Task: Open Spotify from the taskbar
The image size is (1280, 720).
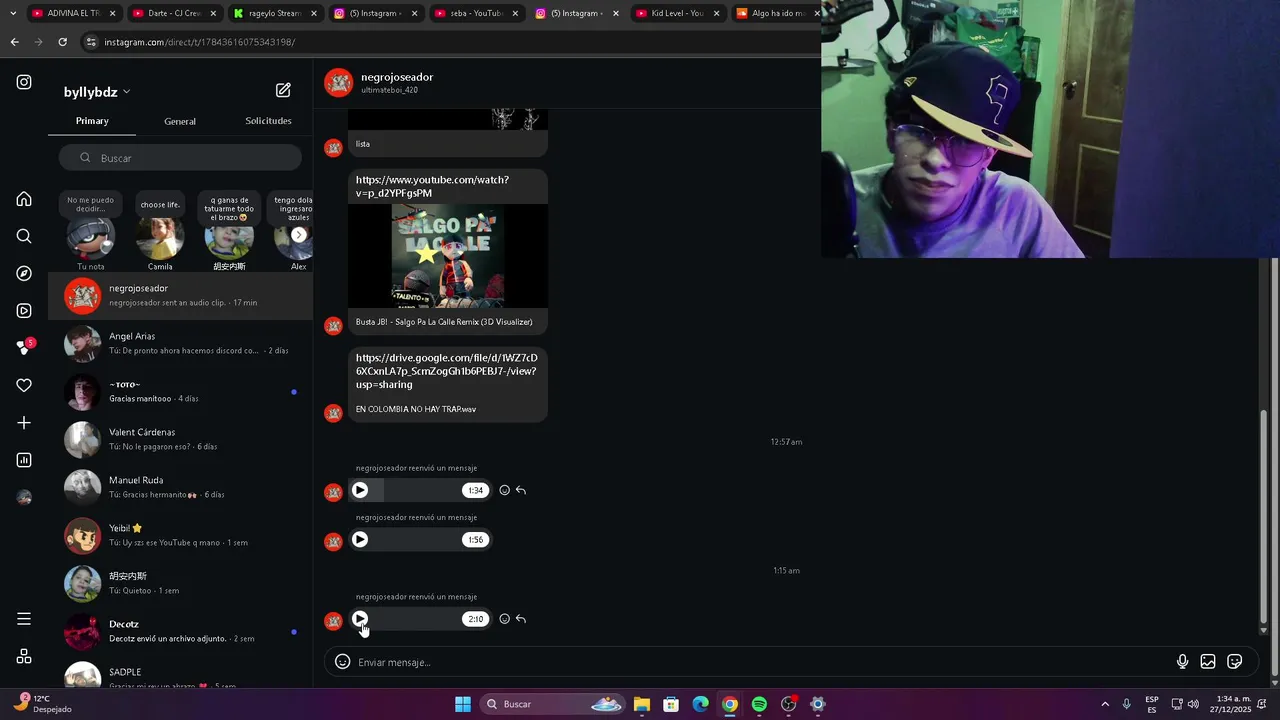Action: tap(759, 704)
